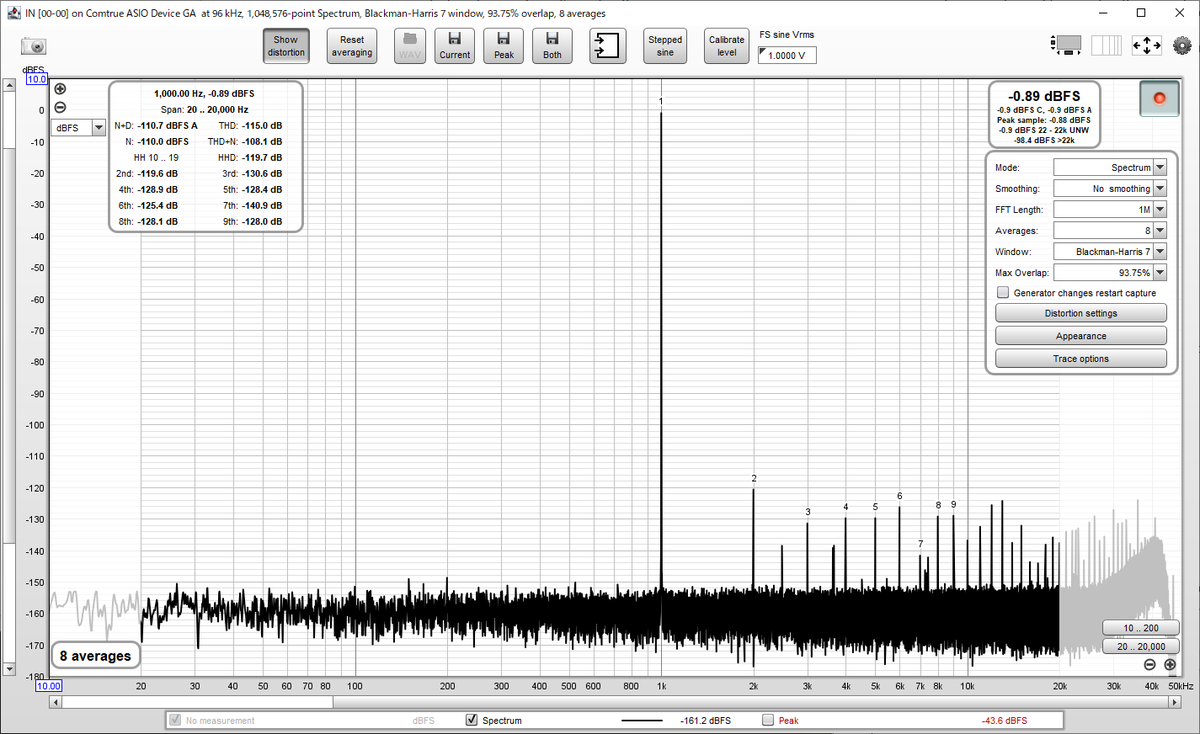
Task: Zoom in vertically with top-left plus icon
Action: coord(60,89)
